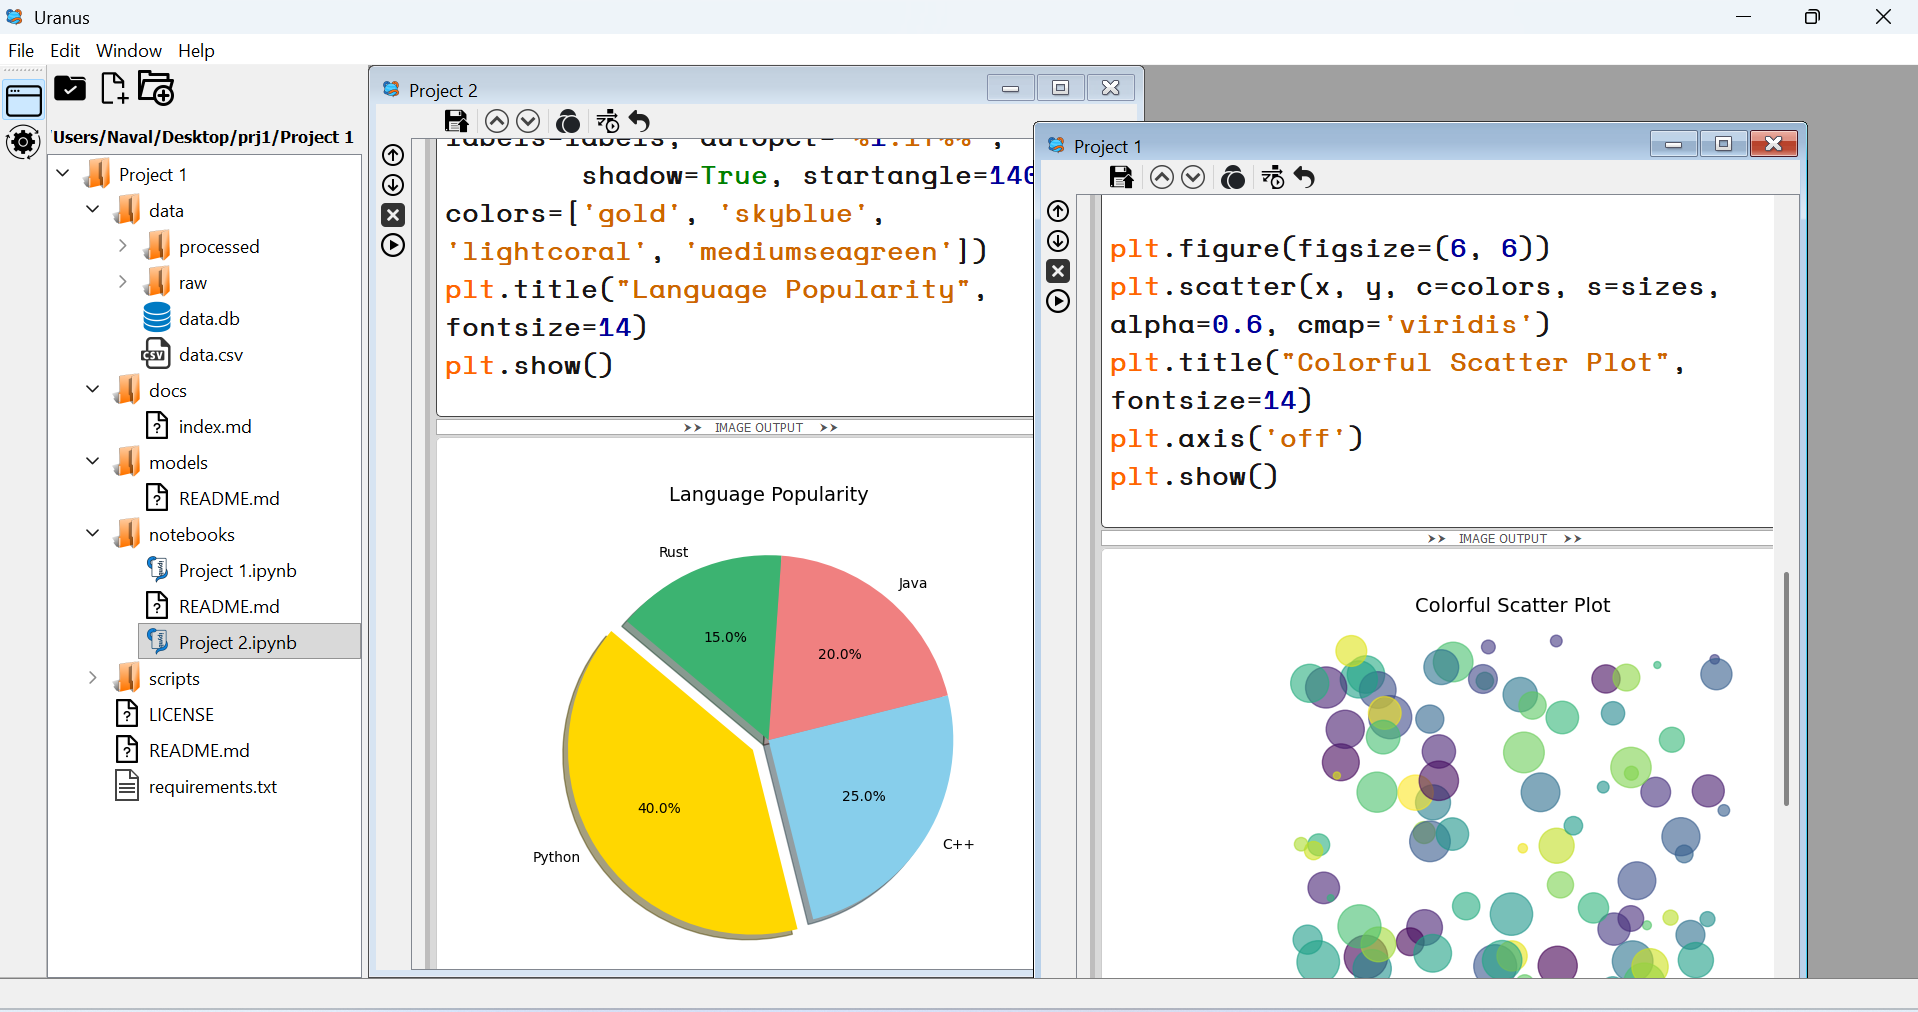Select Project 2.ipynb in the file tree
Screen dimensions: 1918x1012
coord(237,642)
